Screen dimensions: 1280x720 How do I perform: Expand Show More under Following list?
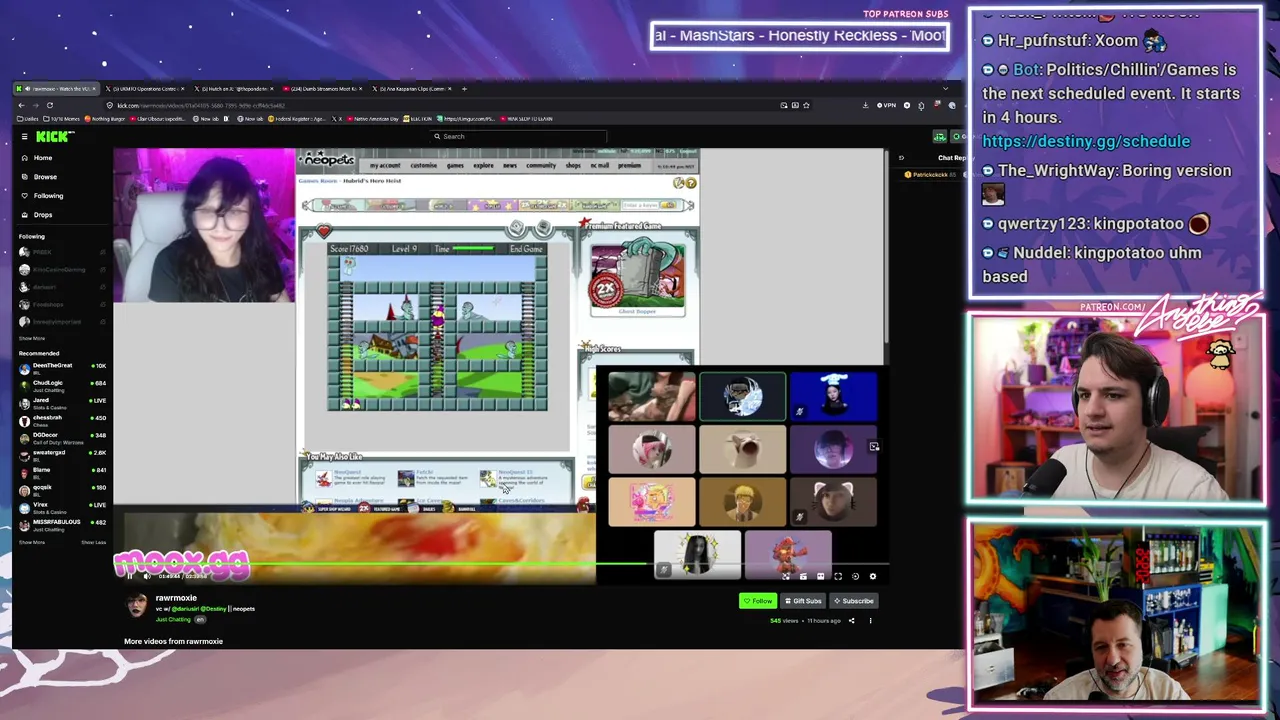tap(31, 338)
